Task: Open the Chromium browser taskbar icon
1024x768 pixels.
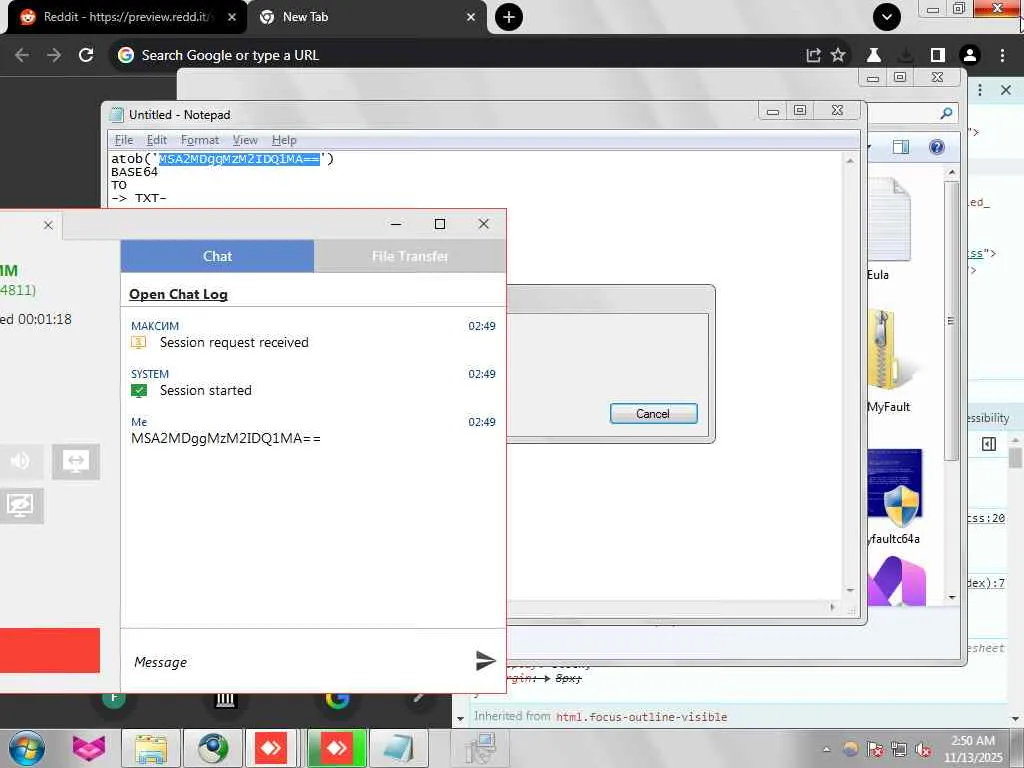Action: pyautogui.click(x=213, y=748)
